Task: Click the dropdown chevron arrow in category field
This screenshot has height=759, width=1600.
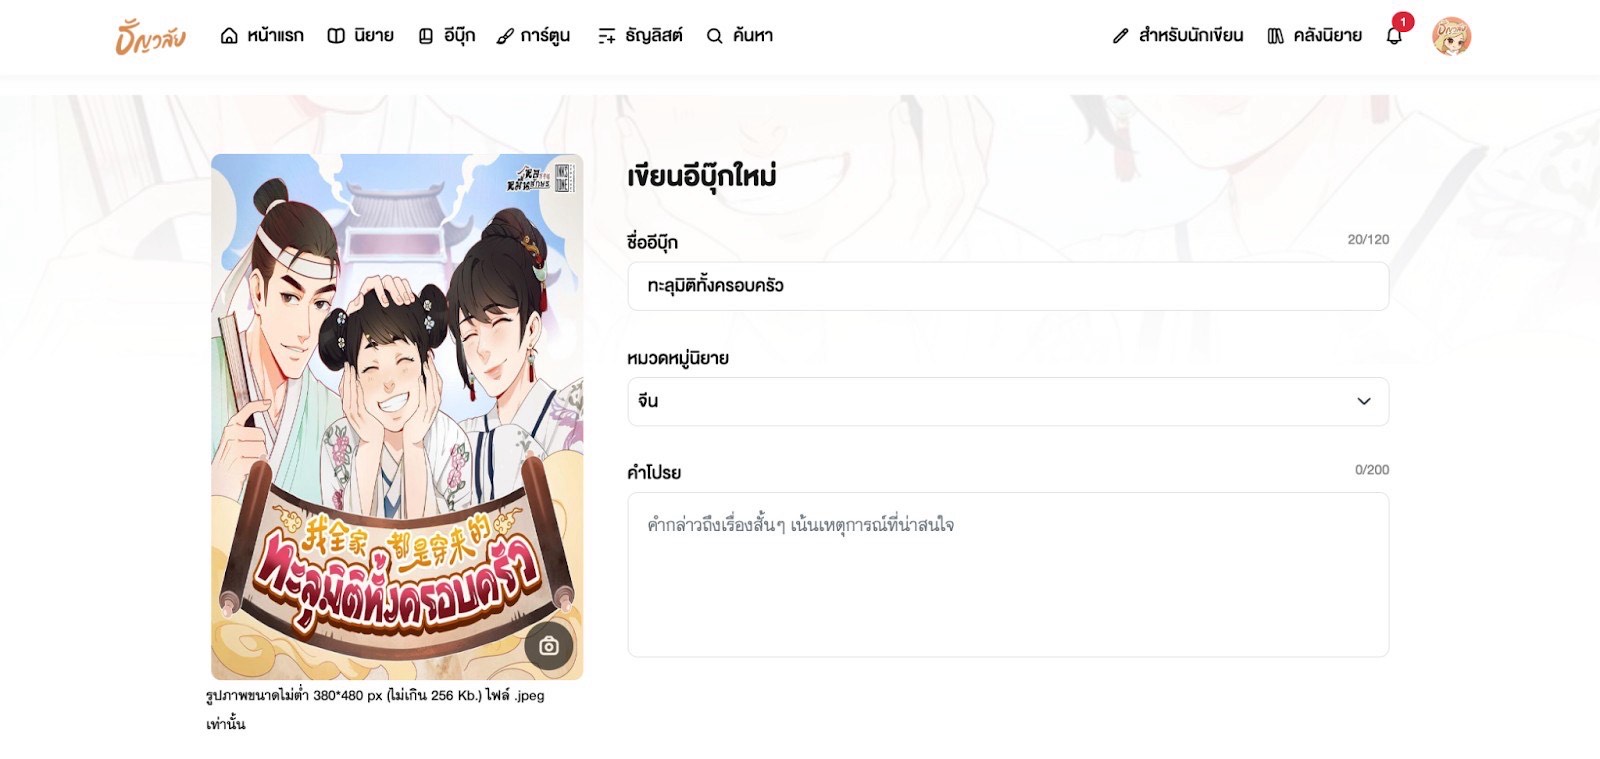Action: (x=1364, y=401)
